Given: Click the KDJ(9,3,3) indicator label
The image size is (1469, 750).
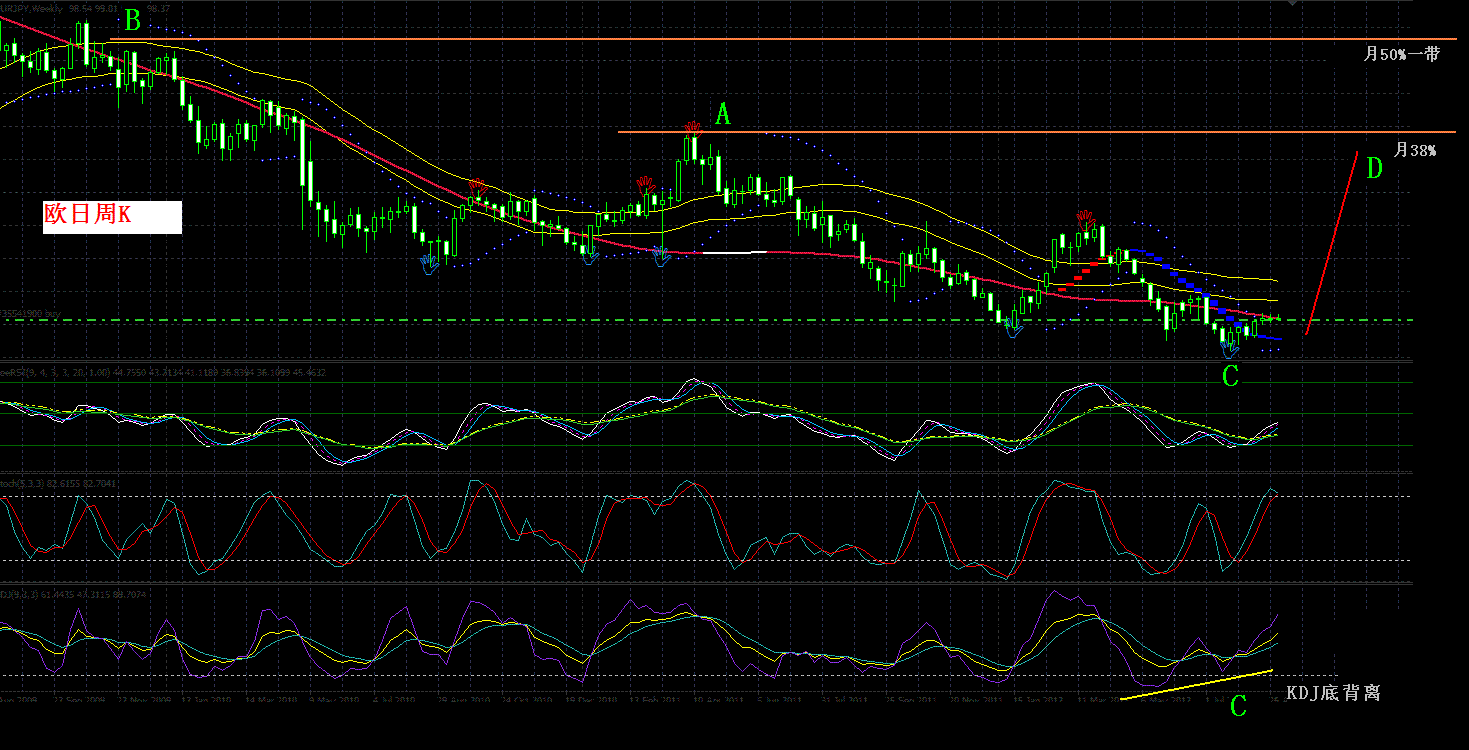Looking at the screenshot, I should (x=72, y=594).
